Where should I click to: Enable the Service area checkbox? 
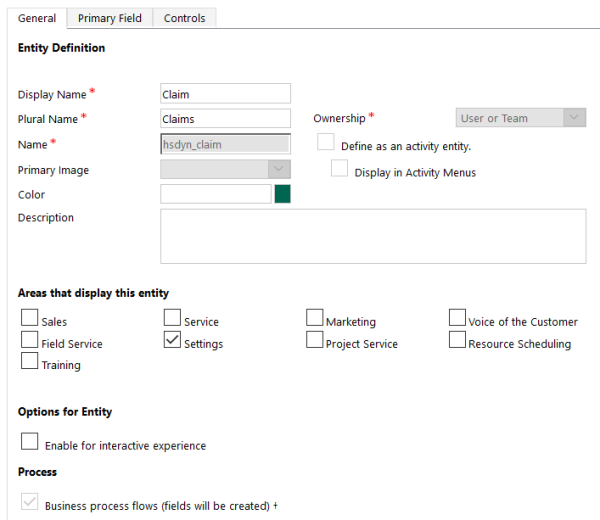[172, 318]
